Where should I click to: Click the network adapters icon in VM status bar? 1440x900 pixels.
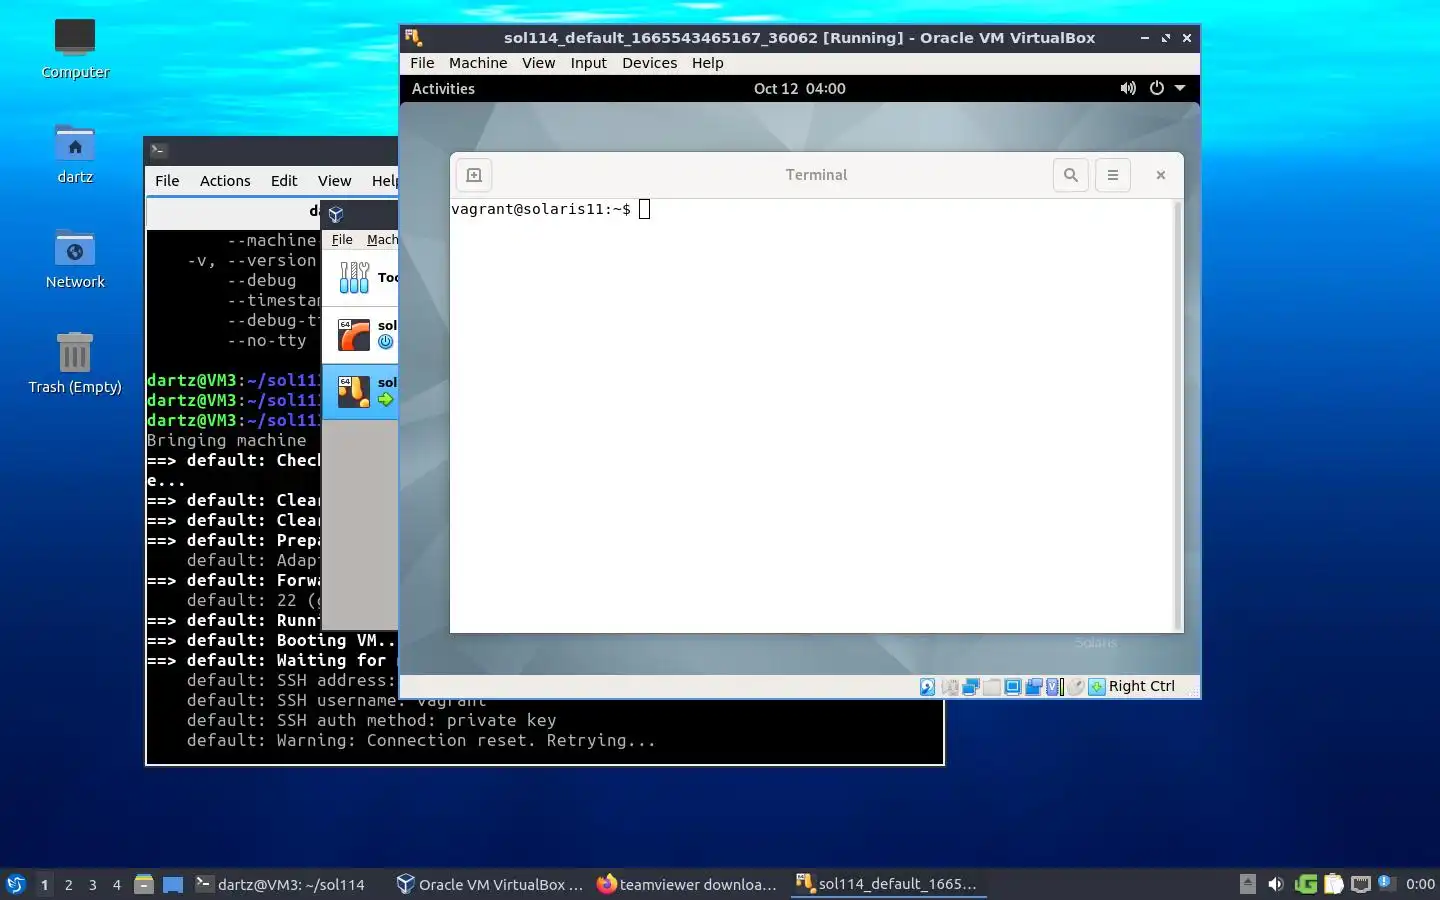coord(970,687)
